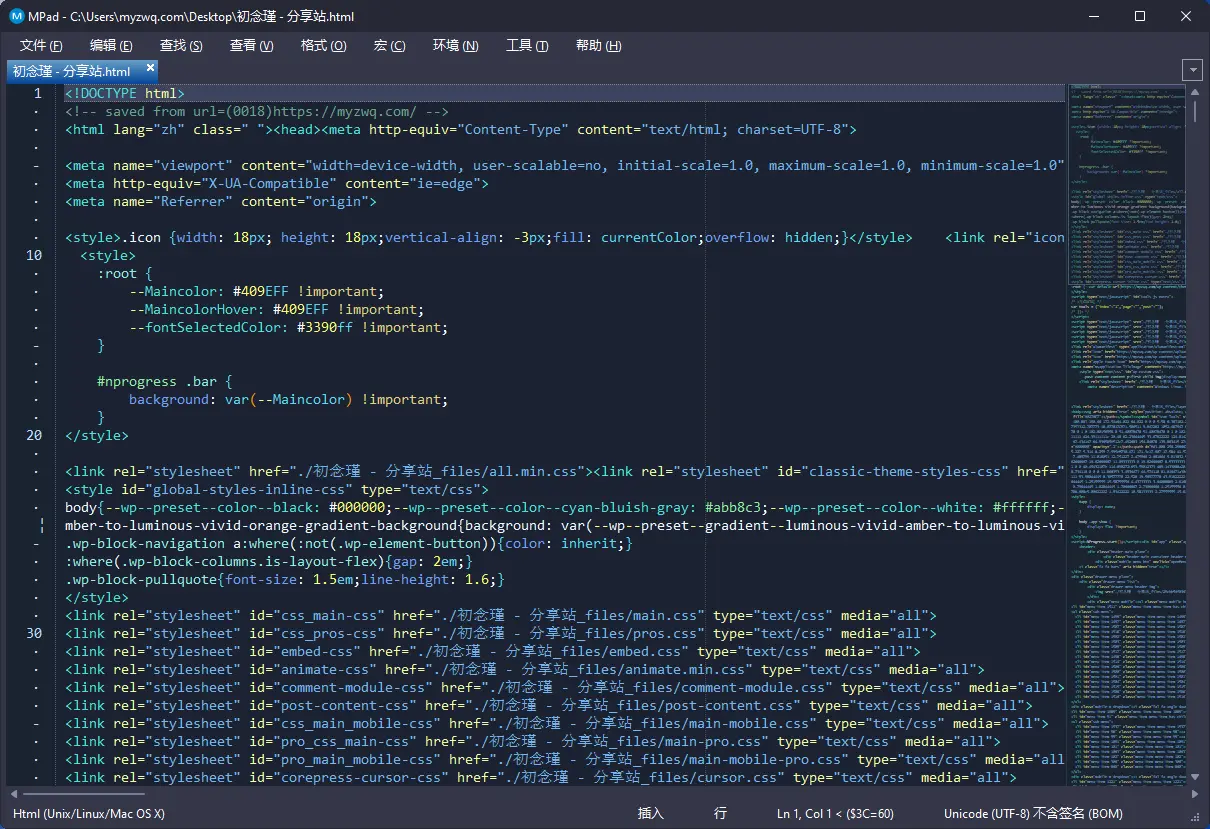
Task: Click Html (Unix/Linux/Mac OS X) file type indicator
Action: [x=89, y=814]
